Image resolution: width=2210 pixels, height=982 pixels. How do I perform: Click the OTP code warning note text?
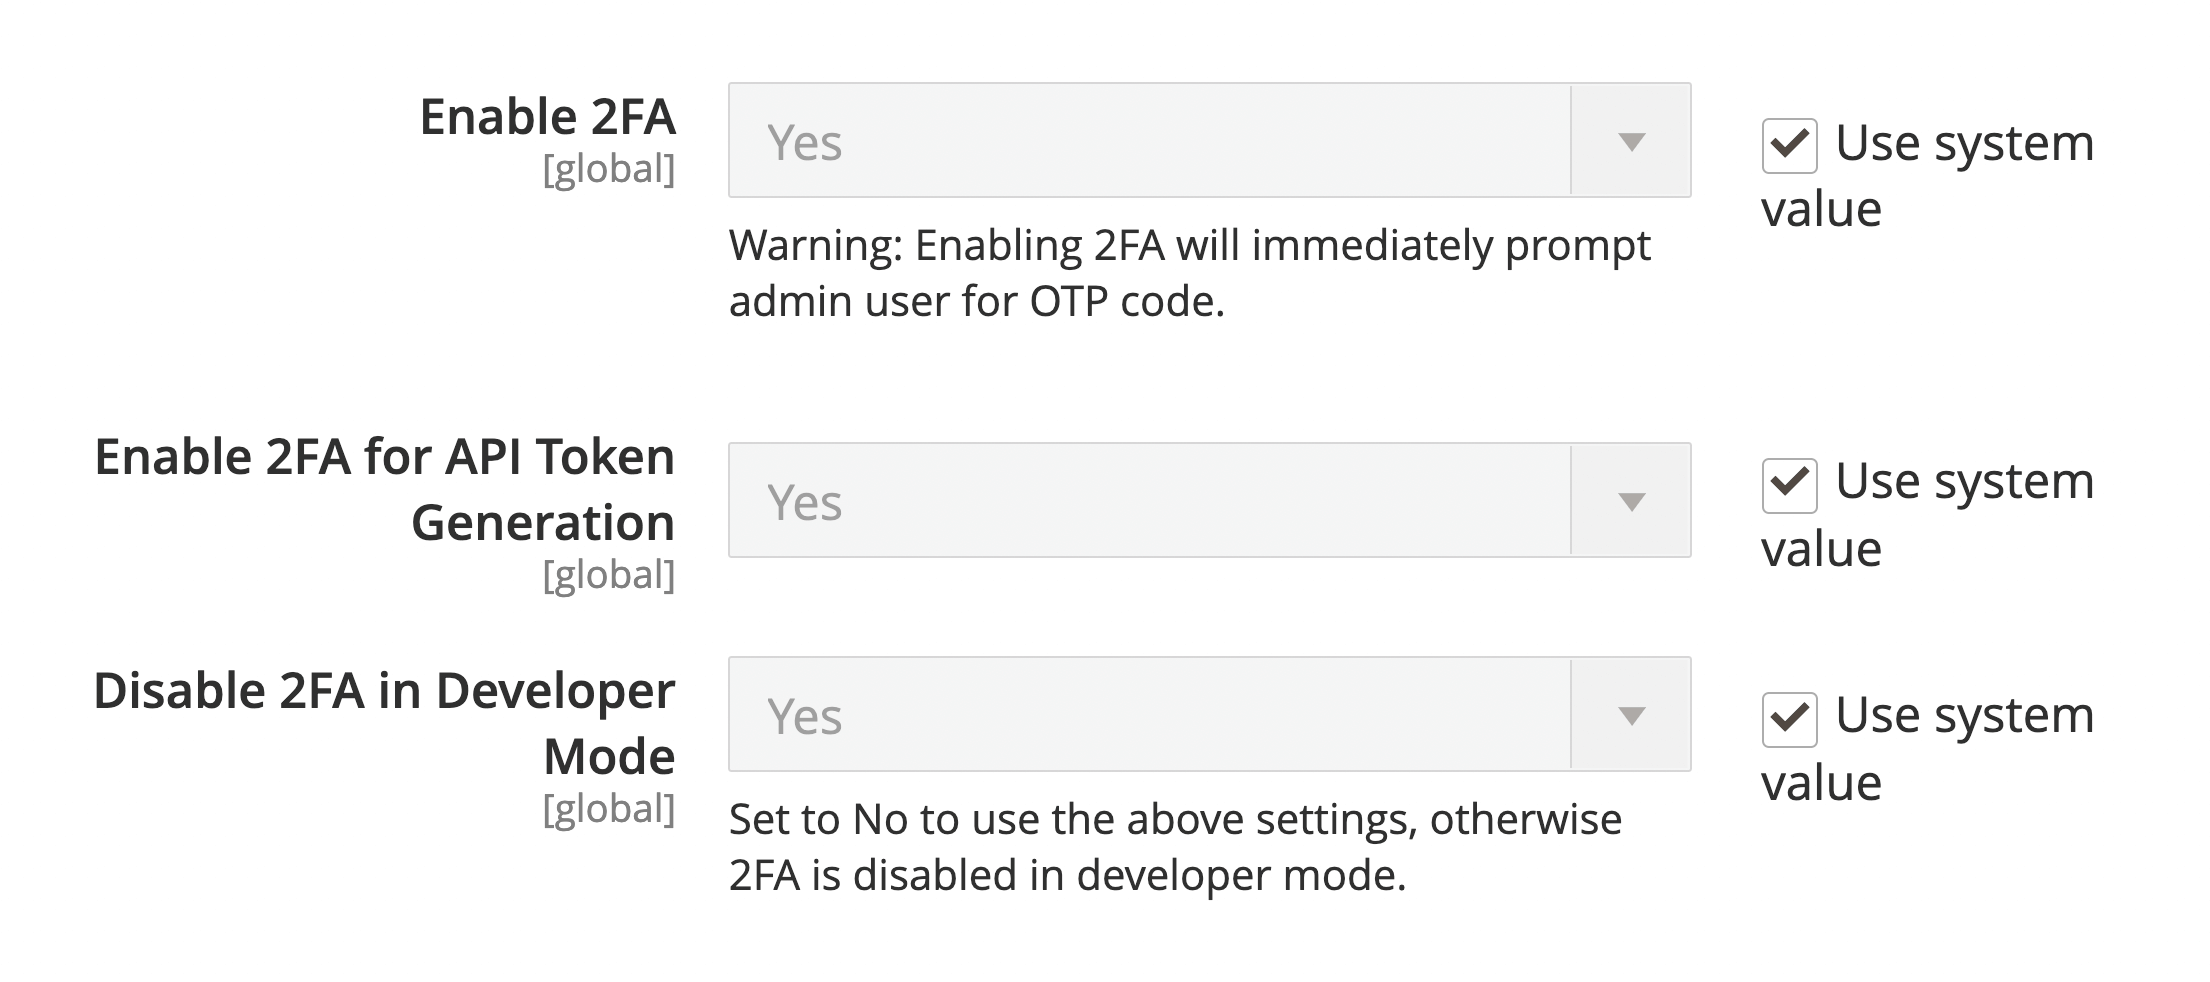pos(1190,273)
